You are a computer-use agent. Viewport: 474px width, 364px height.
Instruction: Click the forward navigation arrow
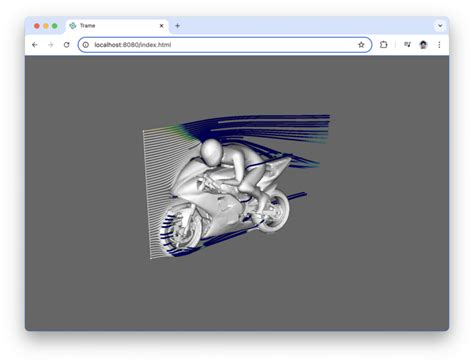51,45
